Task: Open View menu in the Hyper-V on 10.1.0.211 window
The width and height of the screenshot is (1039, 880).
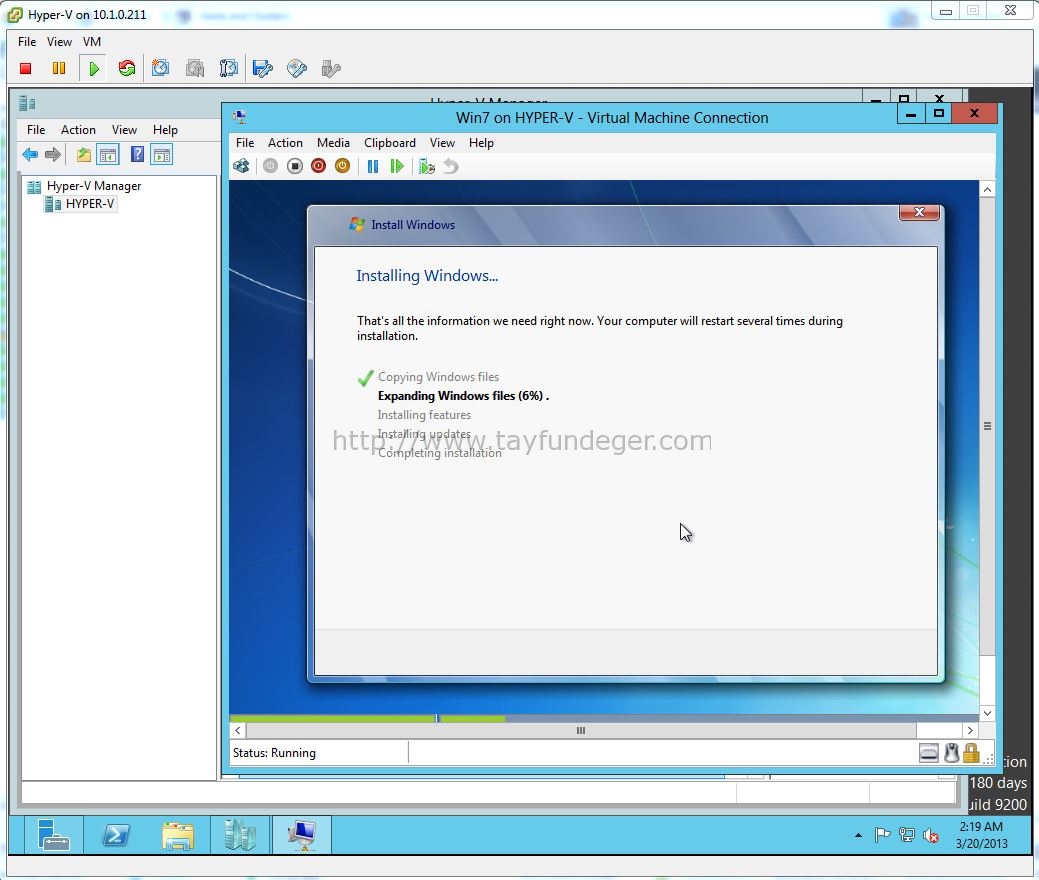Action: point(59,42)
